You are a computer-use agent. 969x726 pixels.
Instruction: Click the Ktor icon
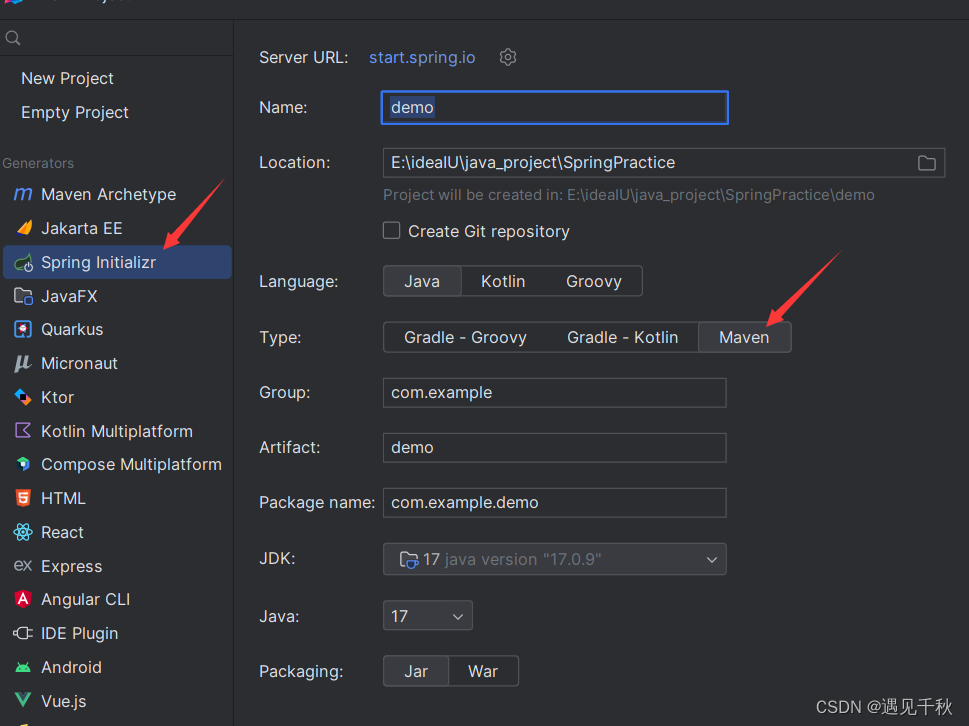click(x=23, y=397)
